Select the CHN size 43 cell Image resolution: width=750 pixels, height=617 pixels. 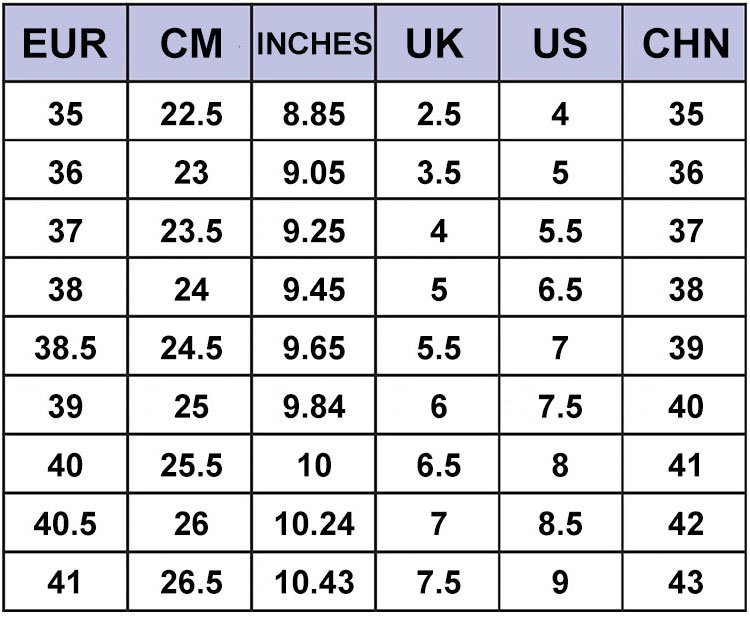click(686, 582)
